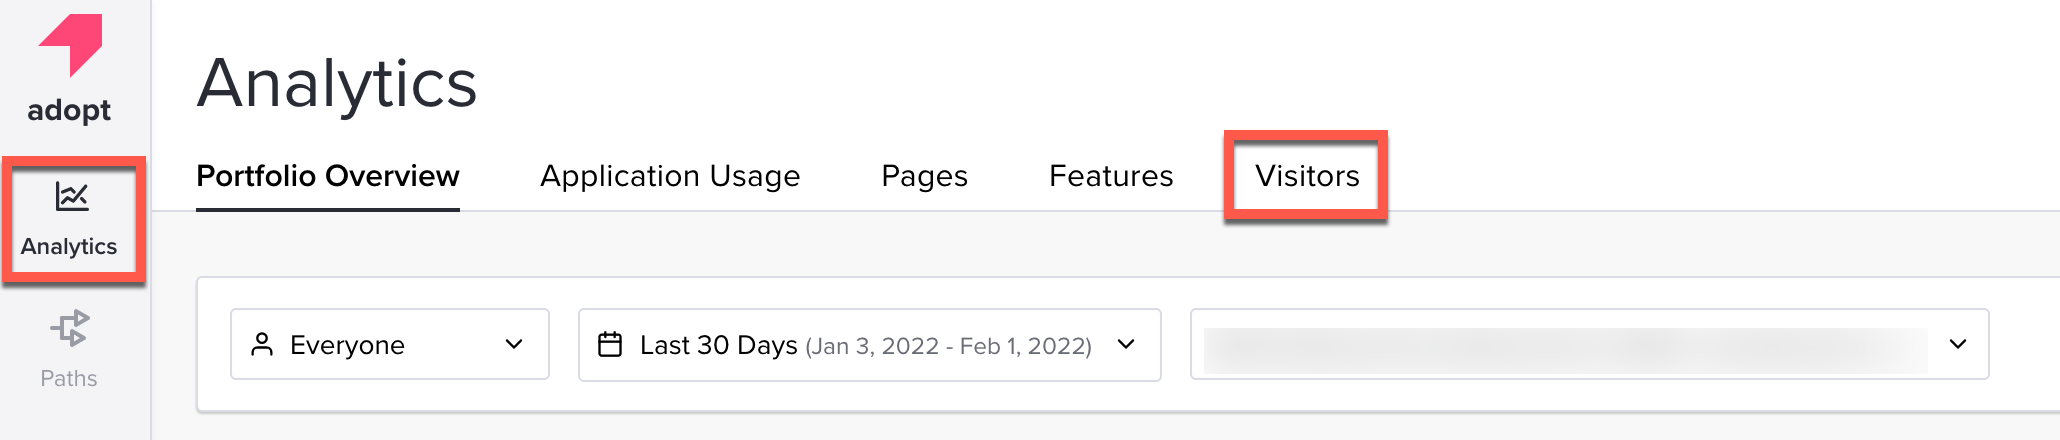Click the blurred application selector field
This screenshot has width=2060, height=440.
point(1590,344)
